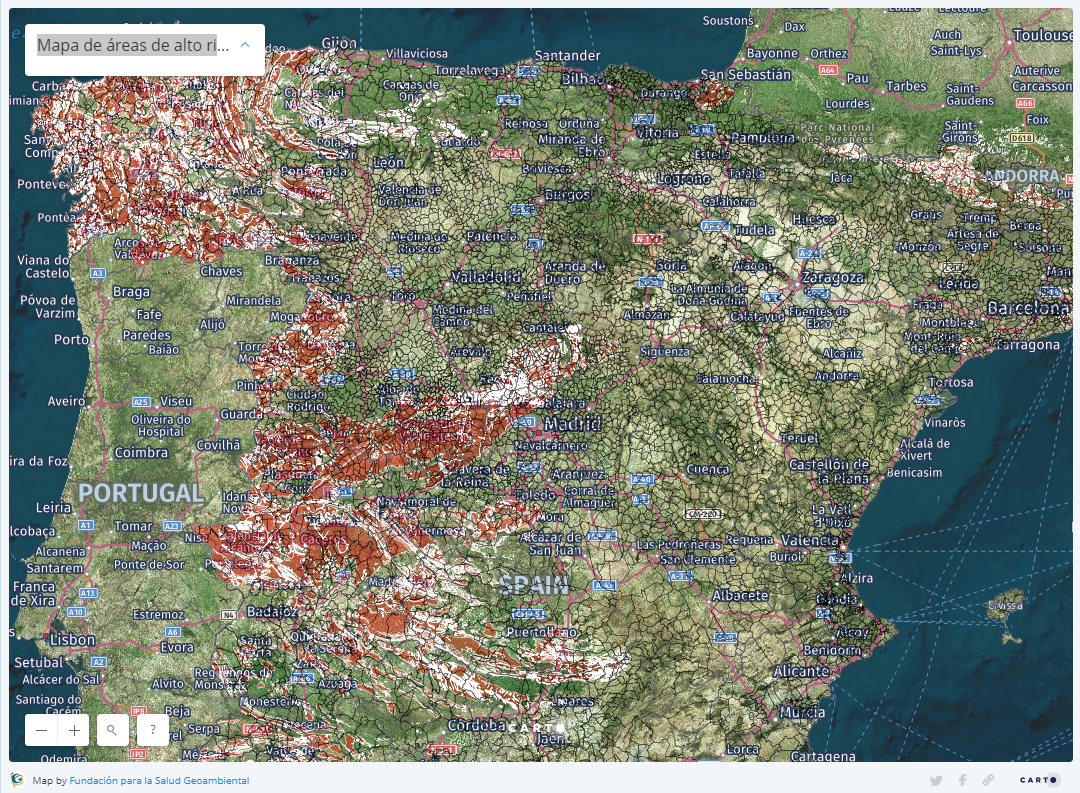Open the map search tool
Image resolution: width=1080 pixels, height=793 pixels.
pyautogui.click(x=112, y=730)
